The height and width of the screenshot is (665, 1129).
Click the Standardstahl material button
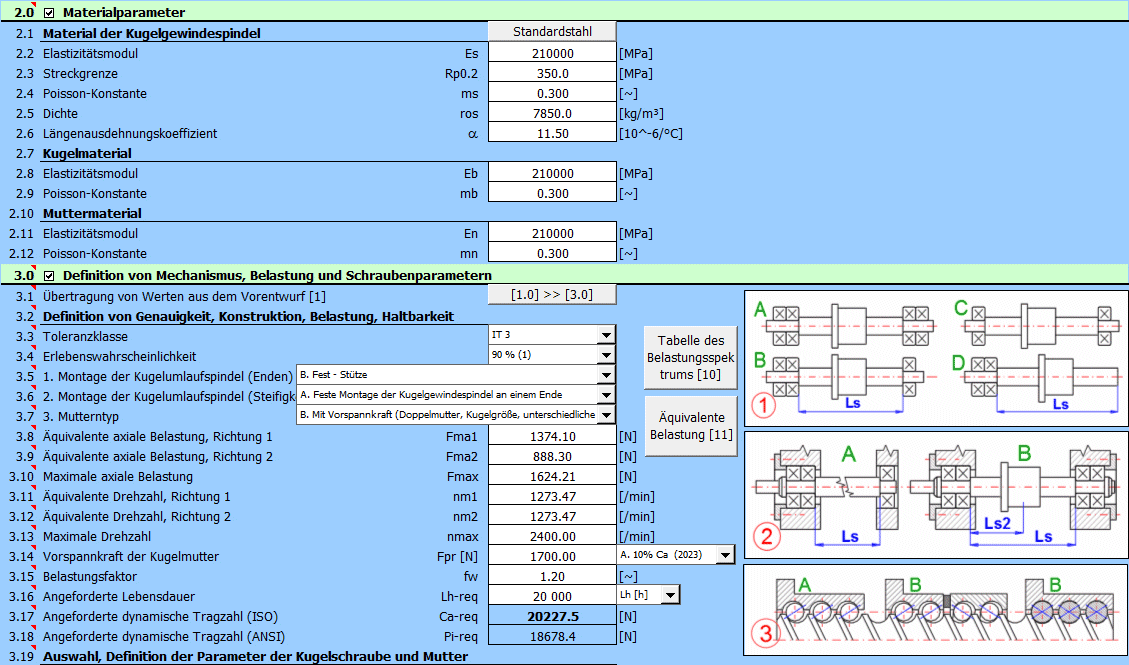click(x=552, y=31)
